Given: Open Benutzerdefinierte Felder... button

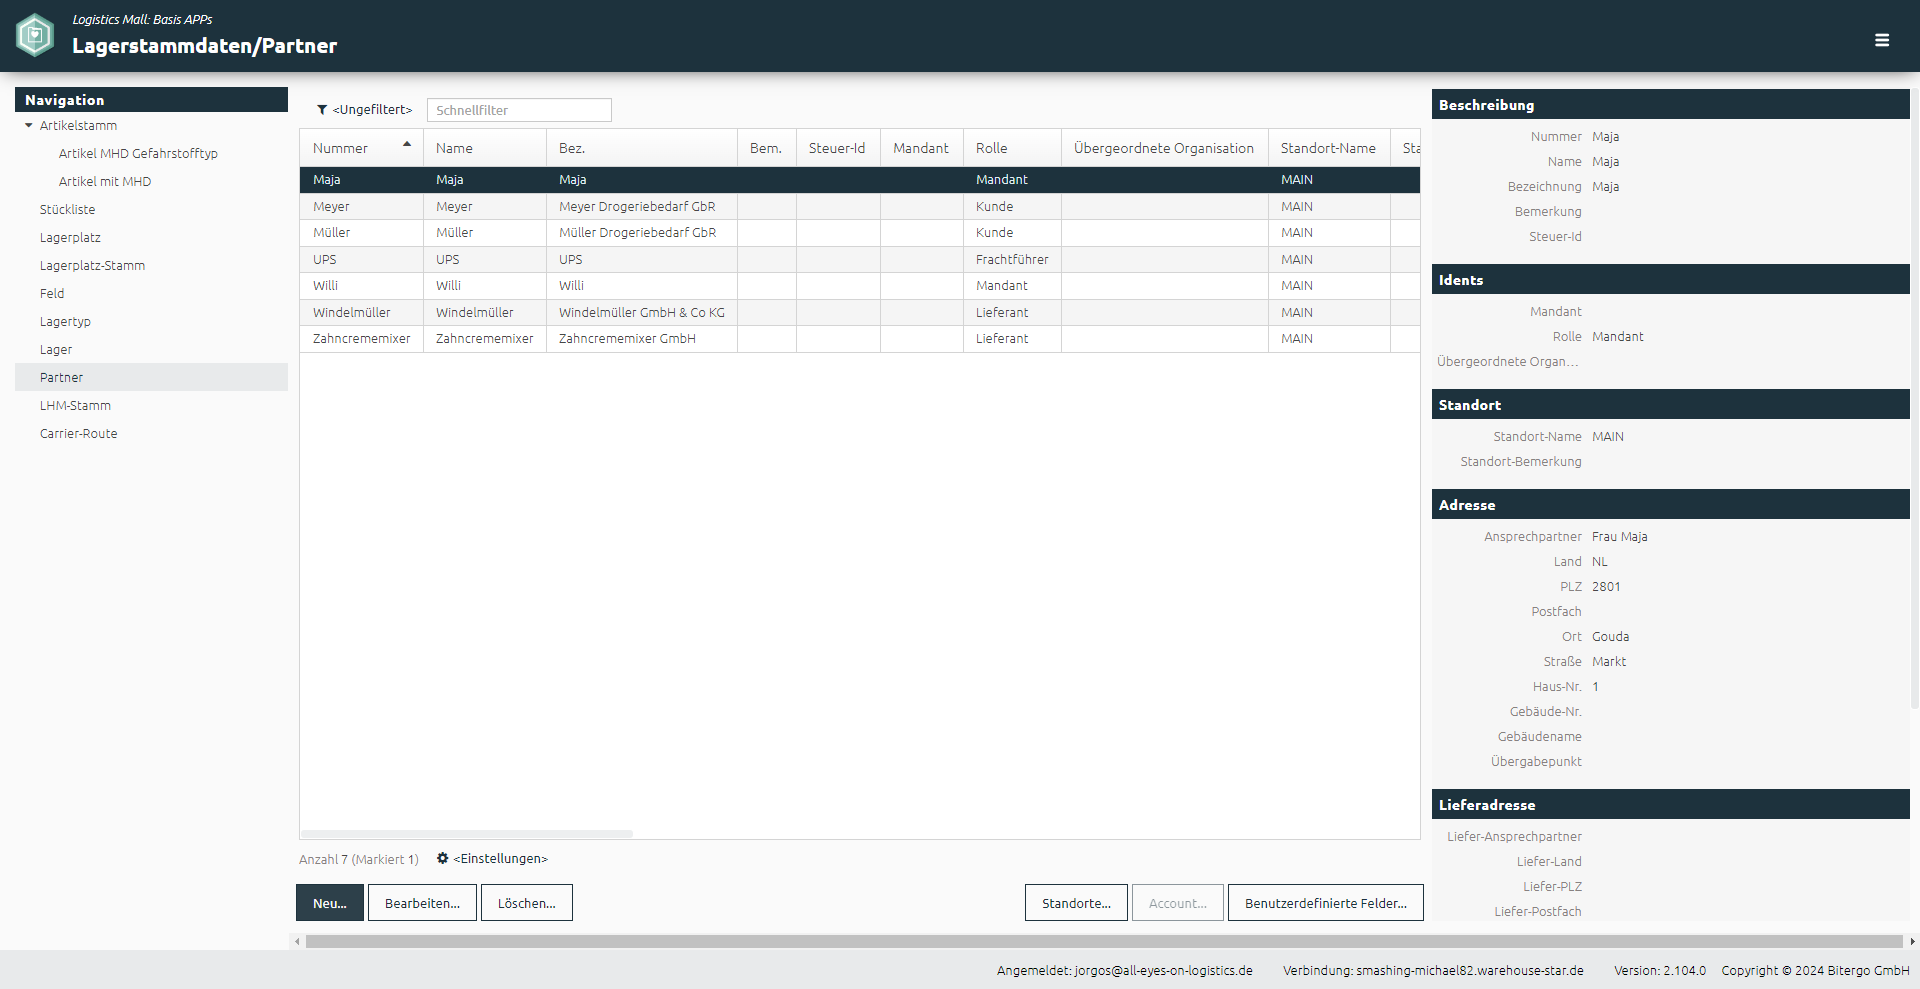Looking at the screenshot, I should 1326,903.
